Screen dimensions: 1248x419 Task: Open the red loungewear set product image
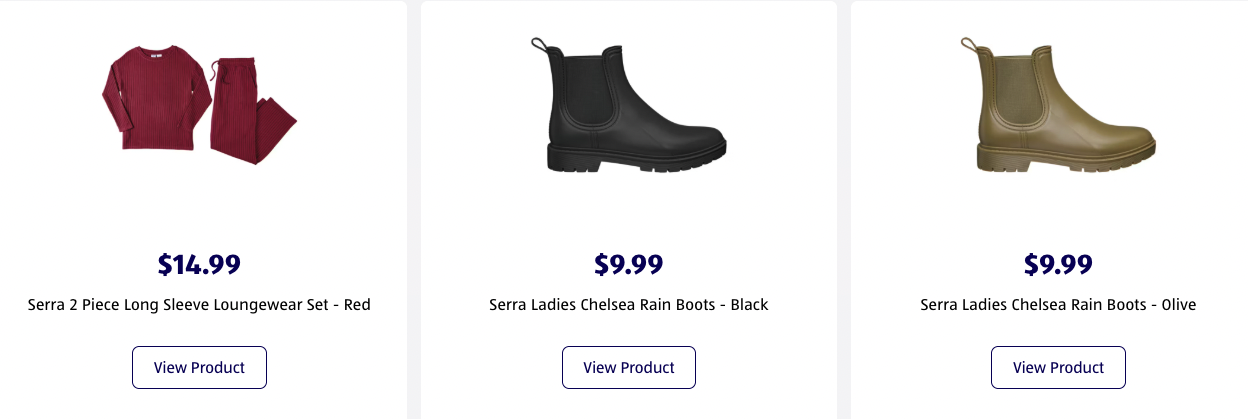[199, 108]
